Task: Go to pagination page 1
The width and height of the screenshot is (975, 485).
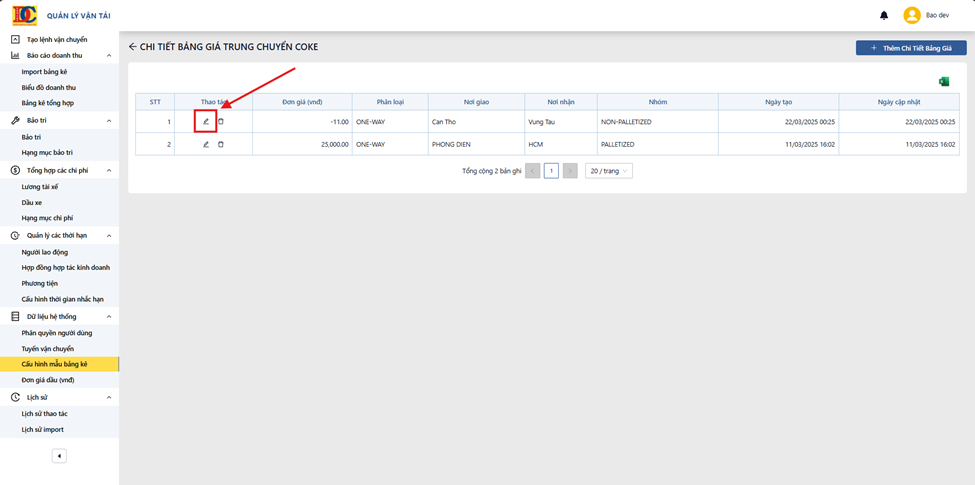Action: pyautogui.click(x=551, y=171)
